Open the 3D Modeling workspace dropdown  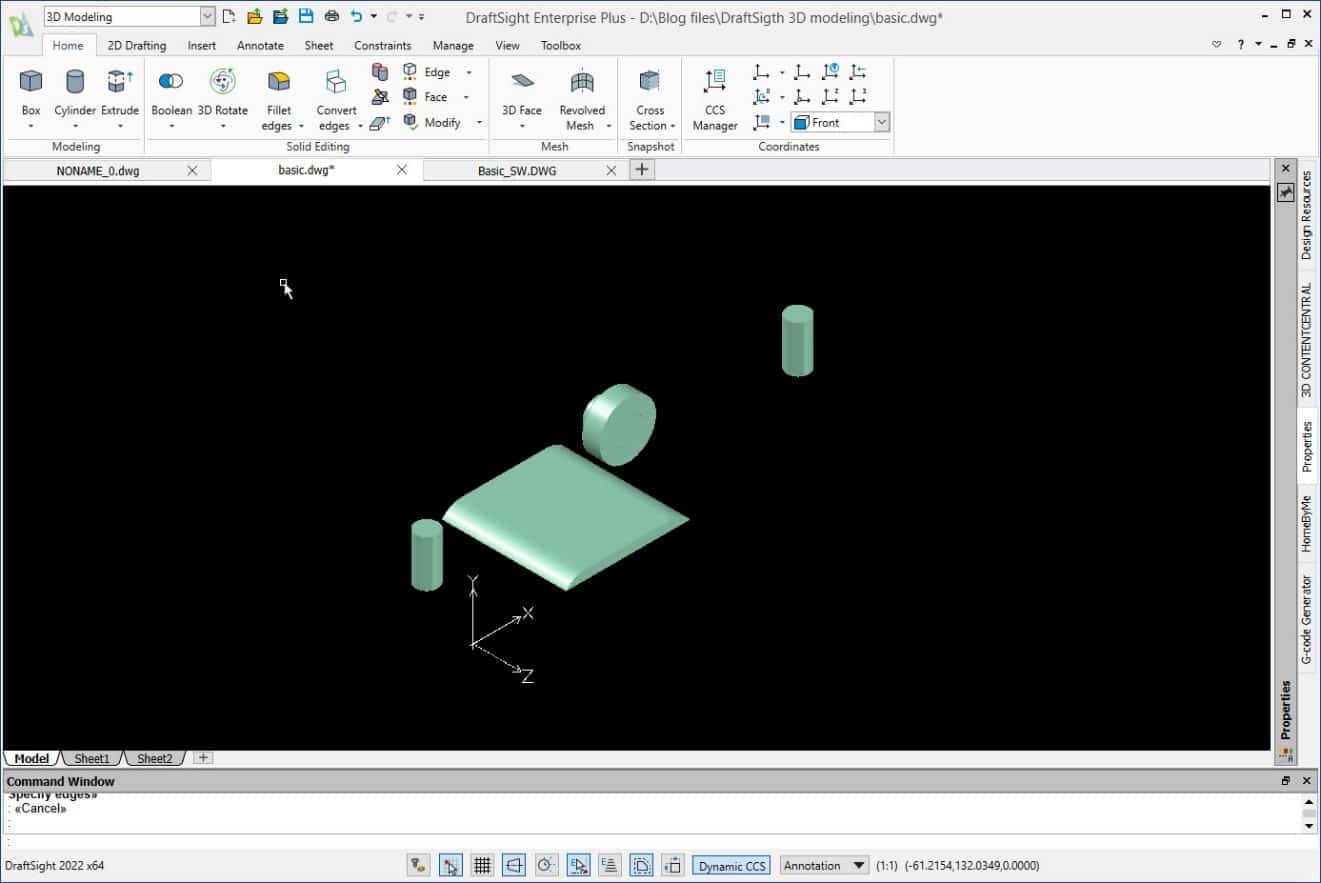coord(207,16)
